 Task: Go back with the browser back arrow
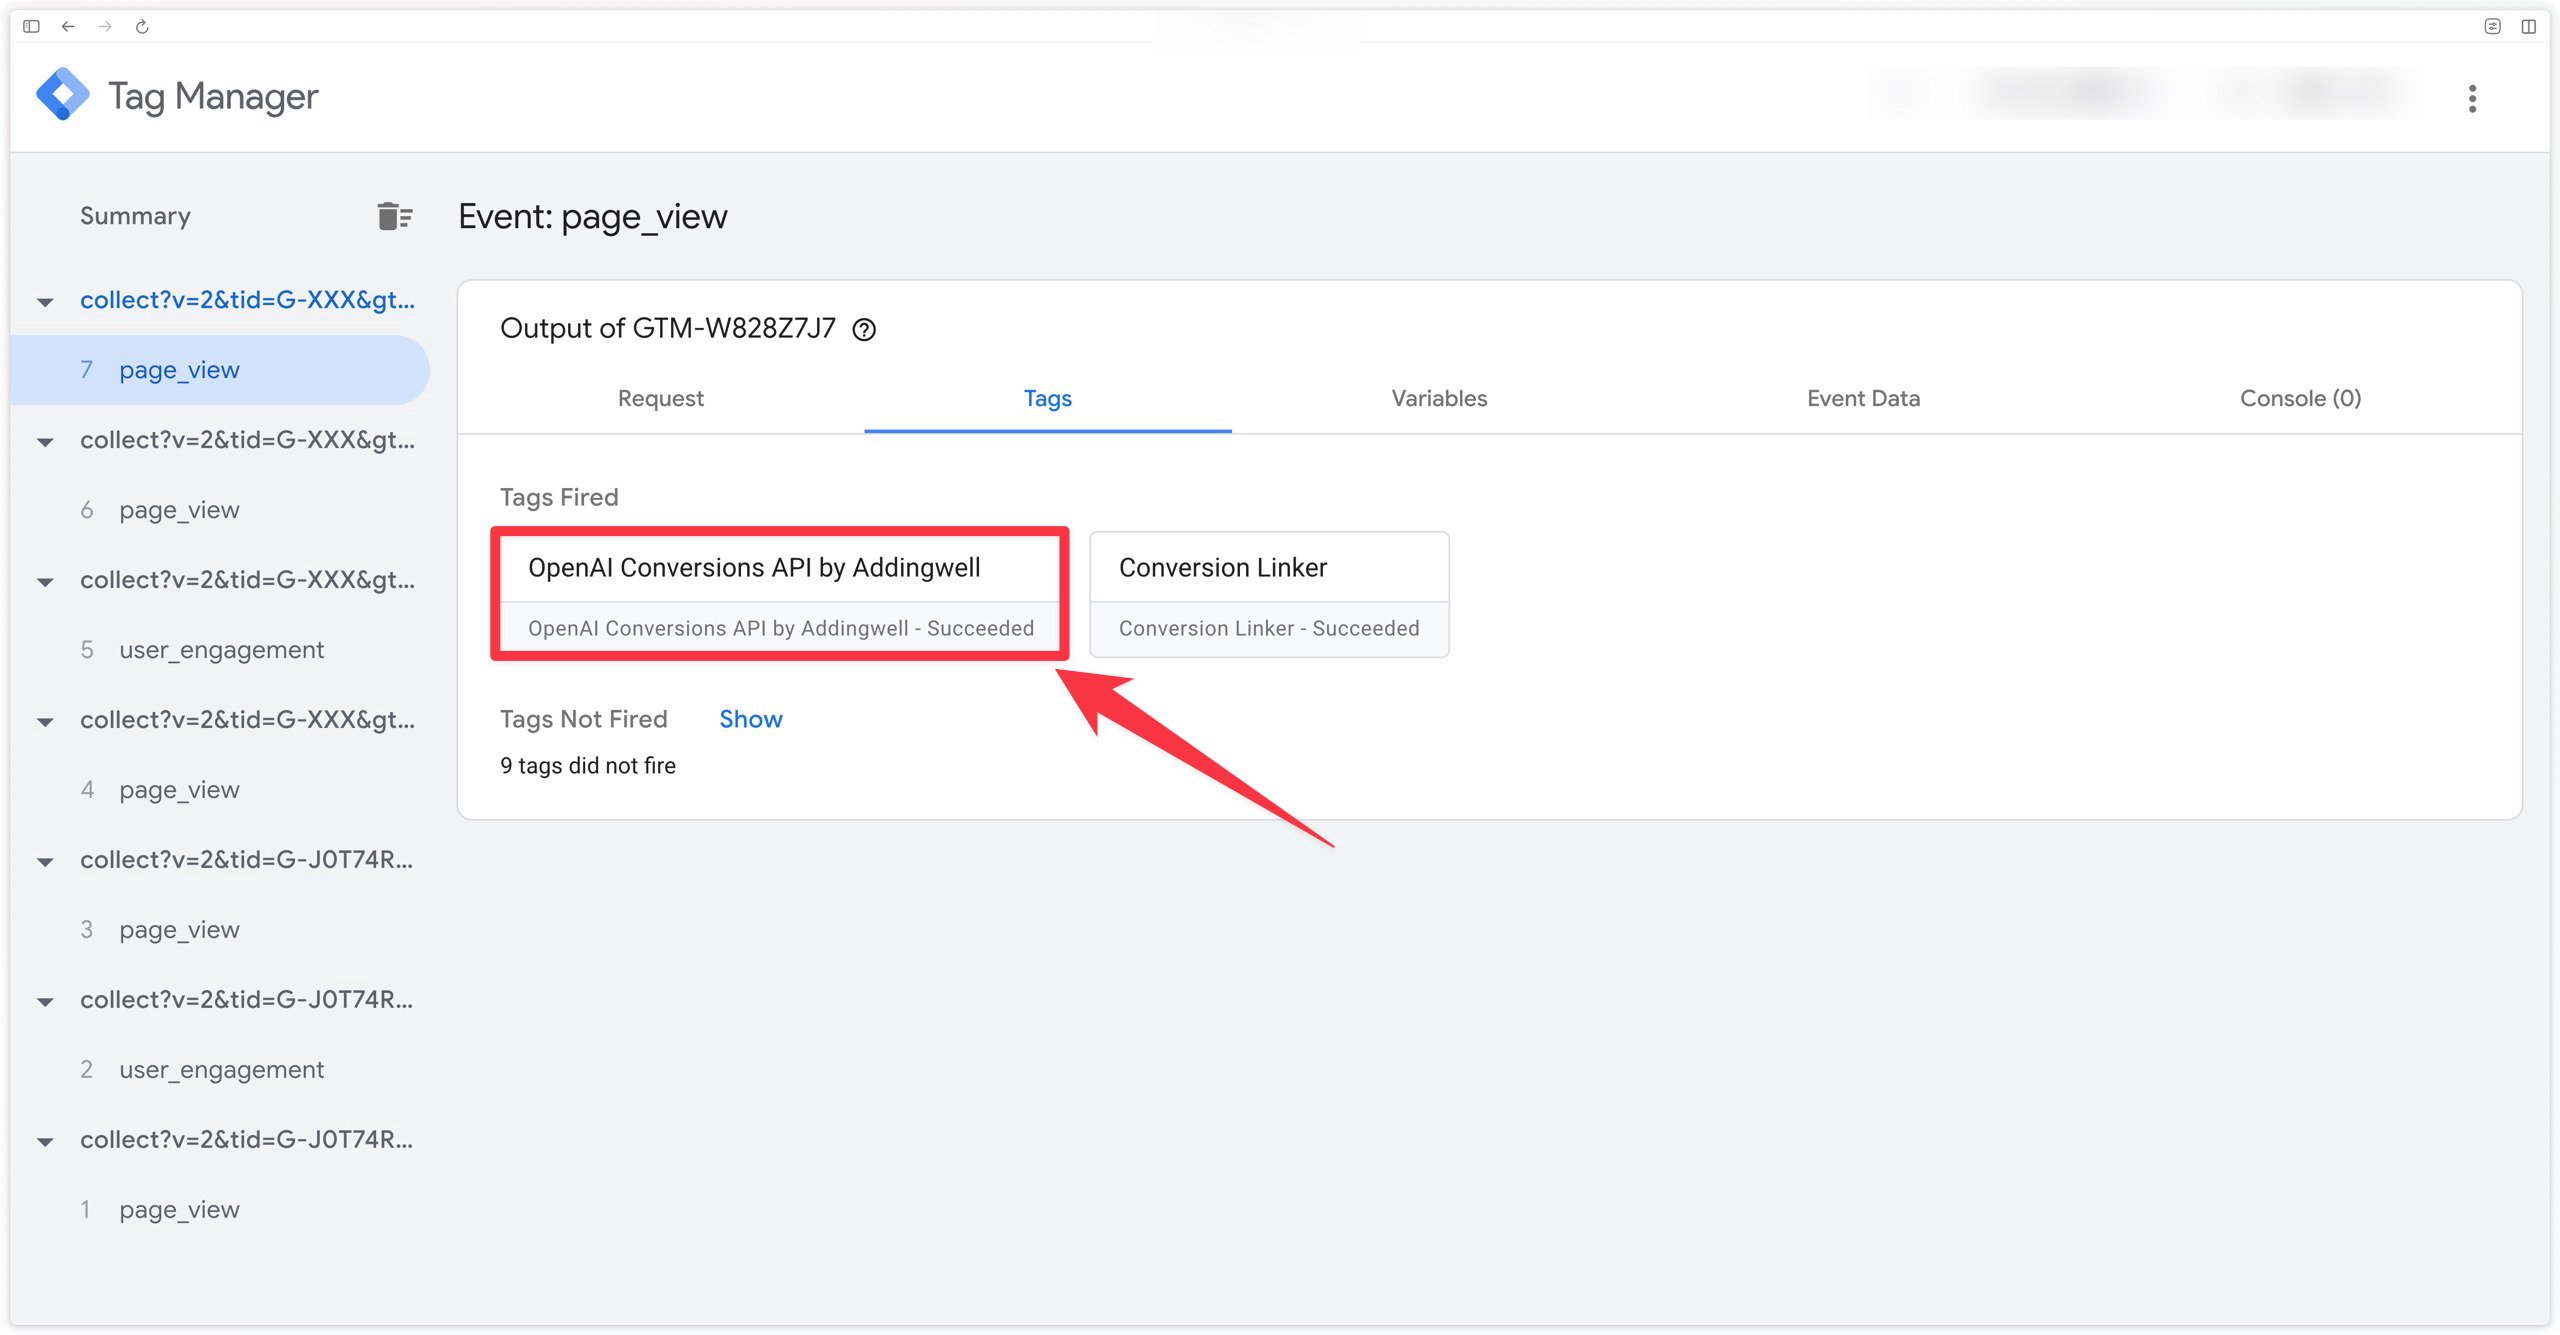68,27
